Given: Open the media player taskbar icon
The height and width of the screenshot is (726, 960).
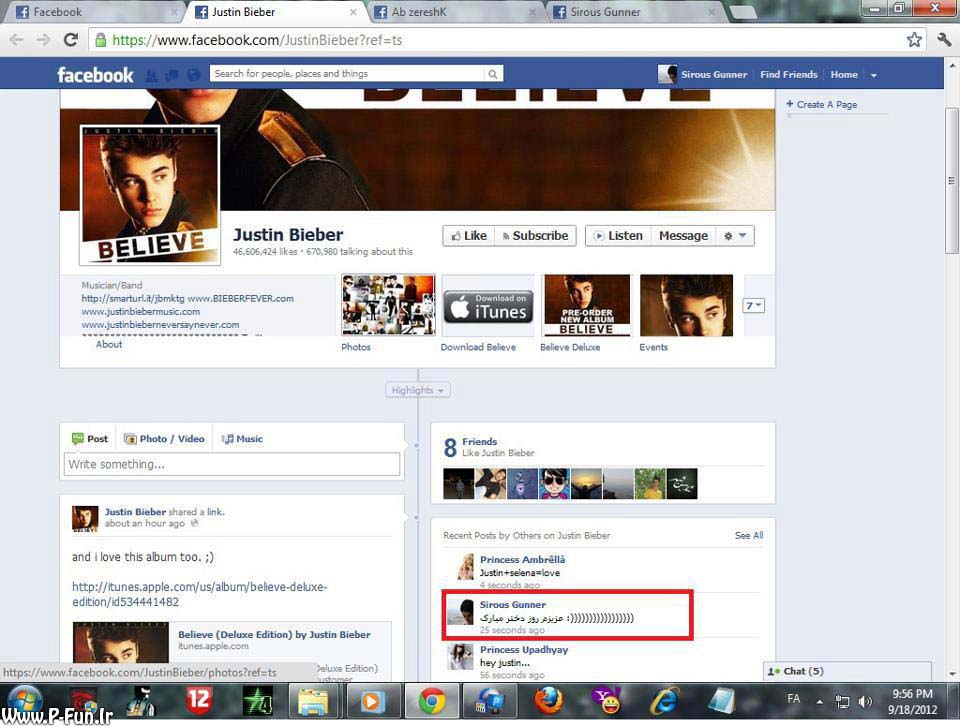Looking at the screenshot, I should [x=371, y=701].
